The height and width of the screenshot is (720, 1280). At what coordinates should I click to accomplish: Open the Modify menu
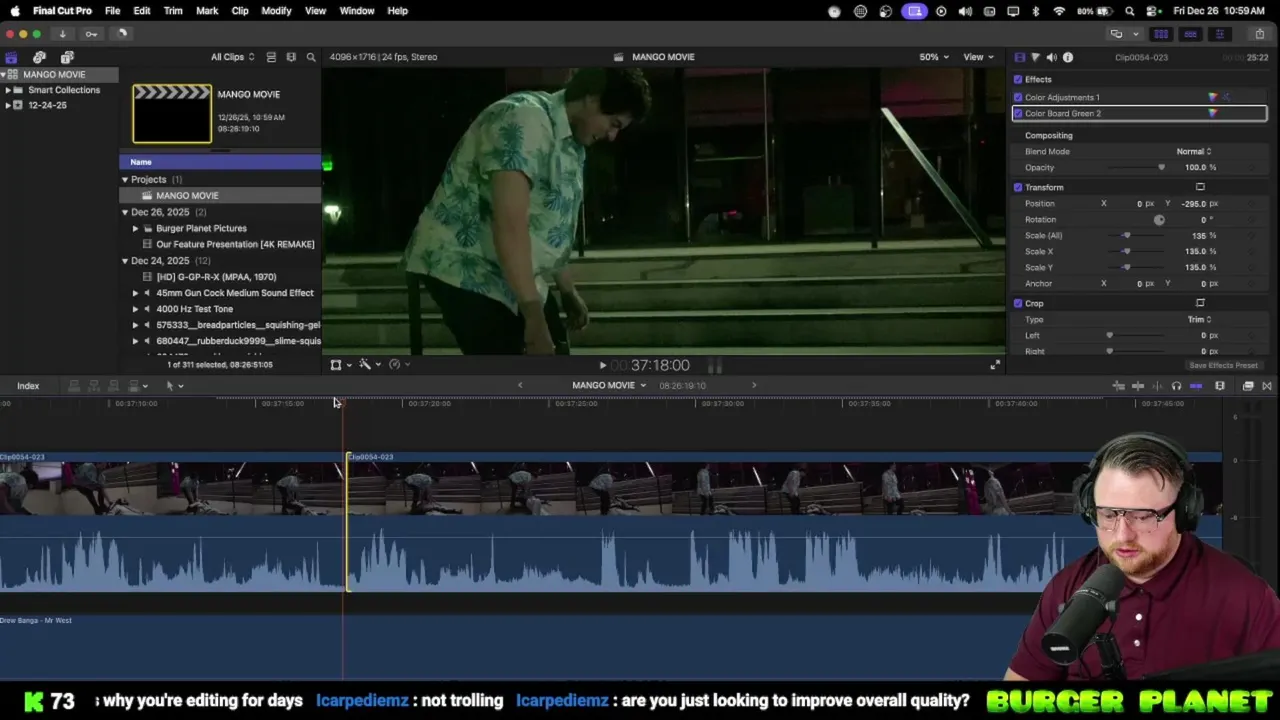(x=276, y=11)
